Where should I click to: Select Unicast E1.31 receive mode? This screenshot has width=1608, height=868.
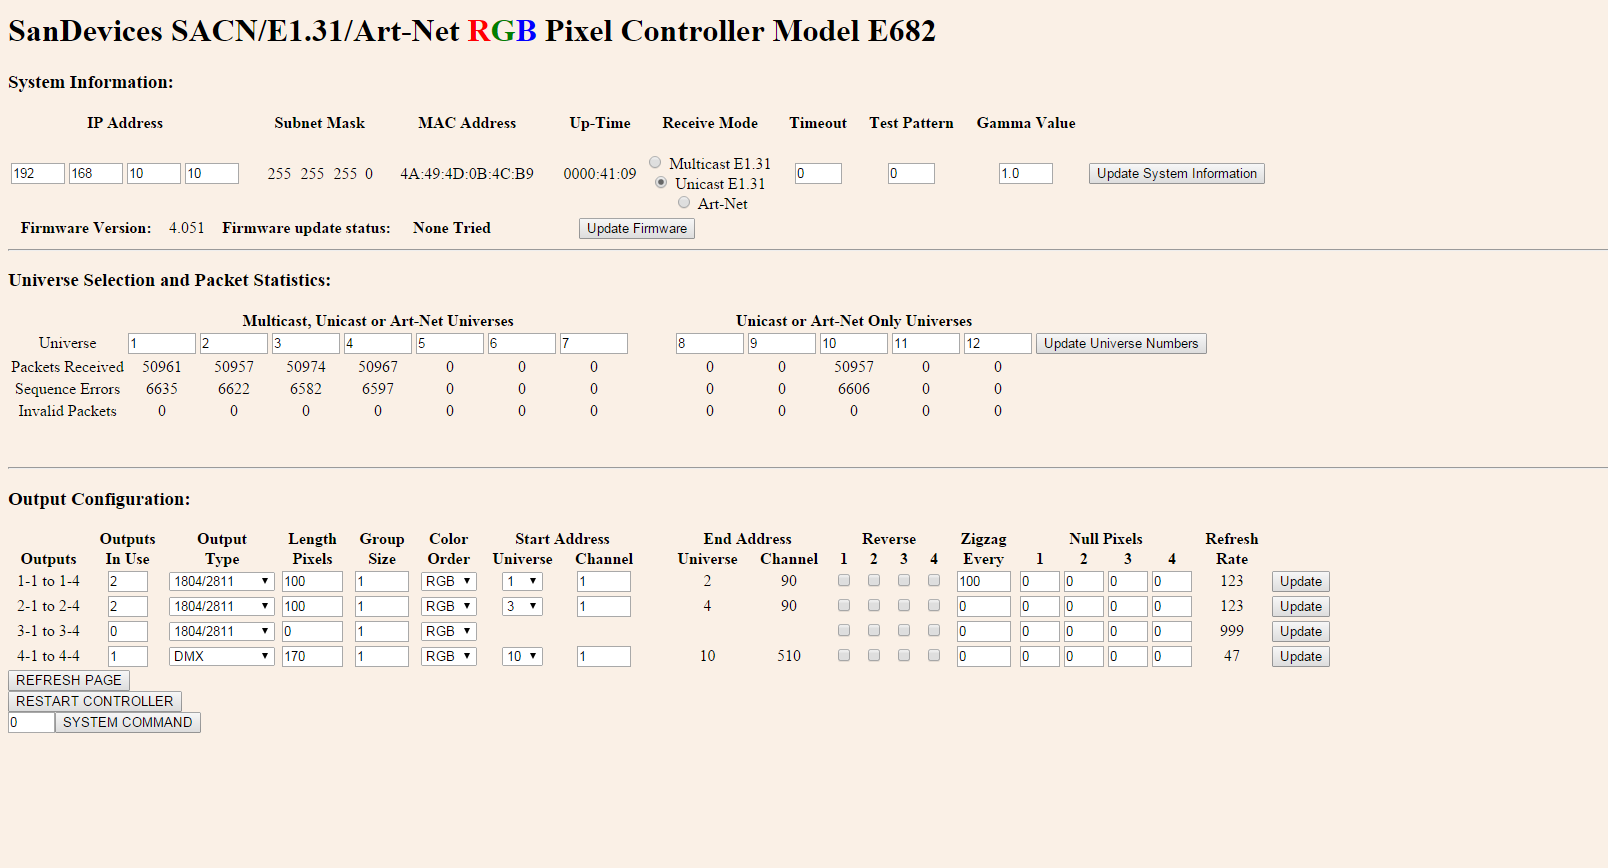coord(661,182)
